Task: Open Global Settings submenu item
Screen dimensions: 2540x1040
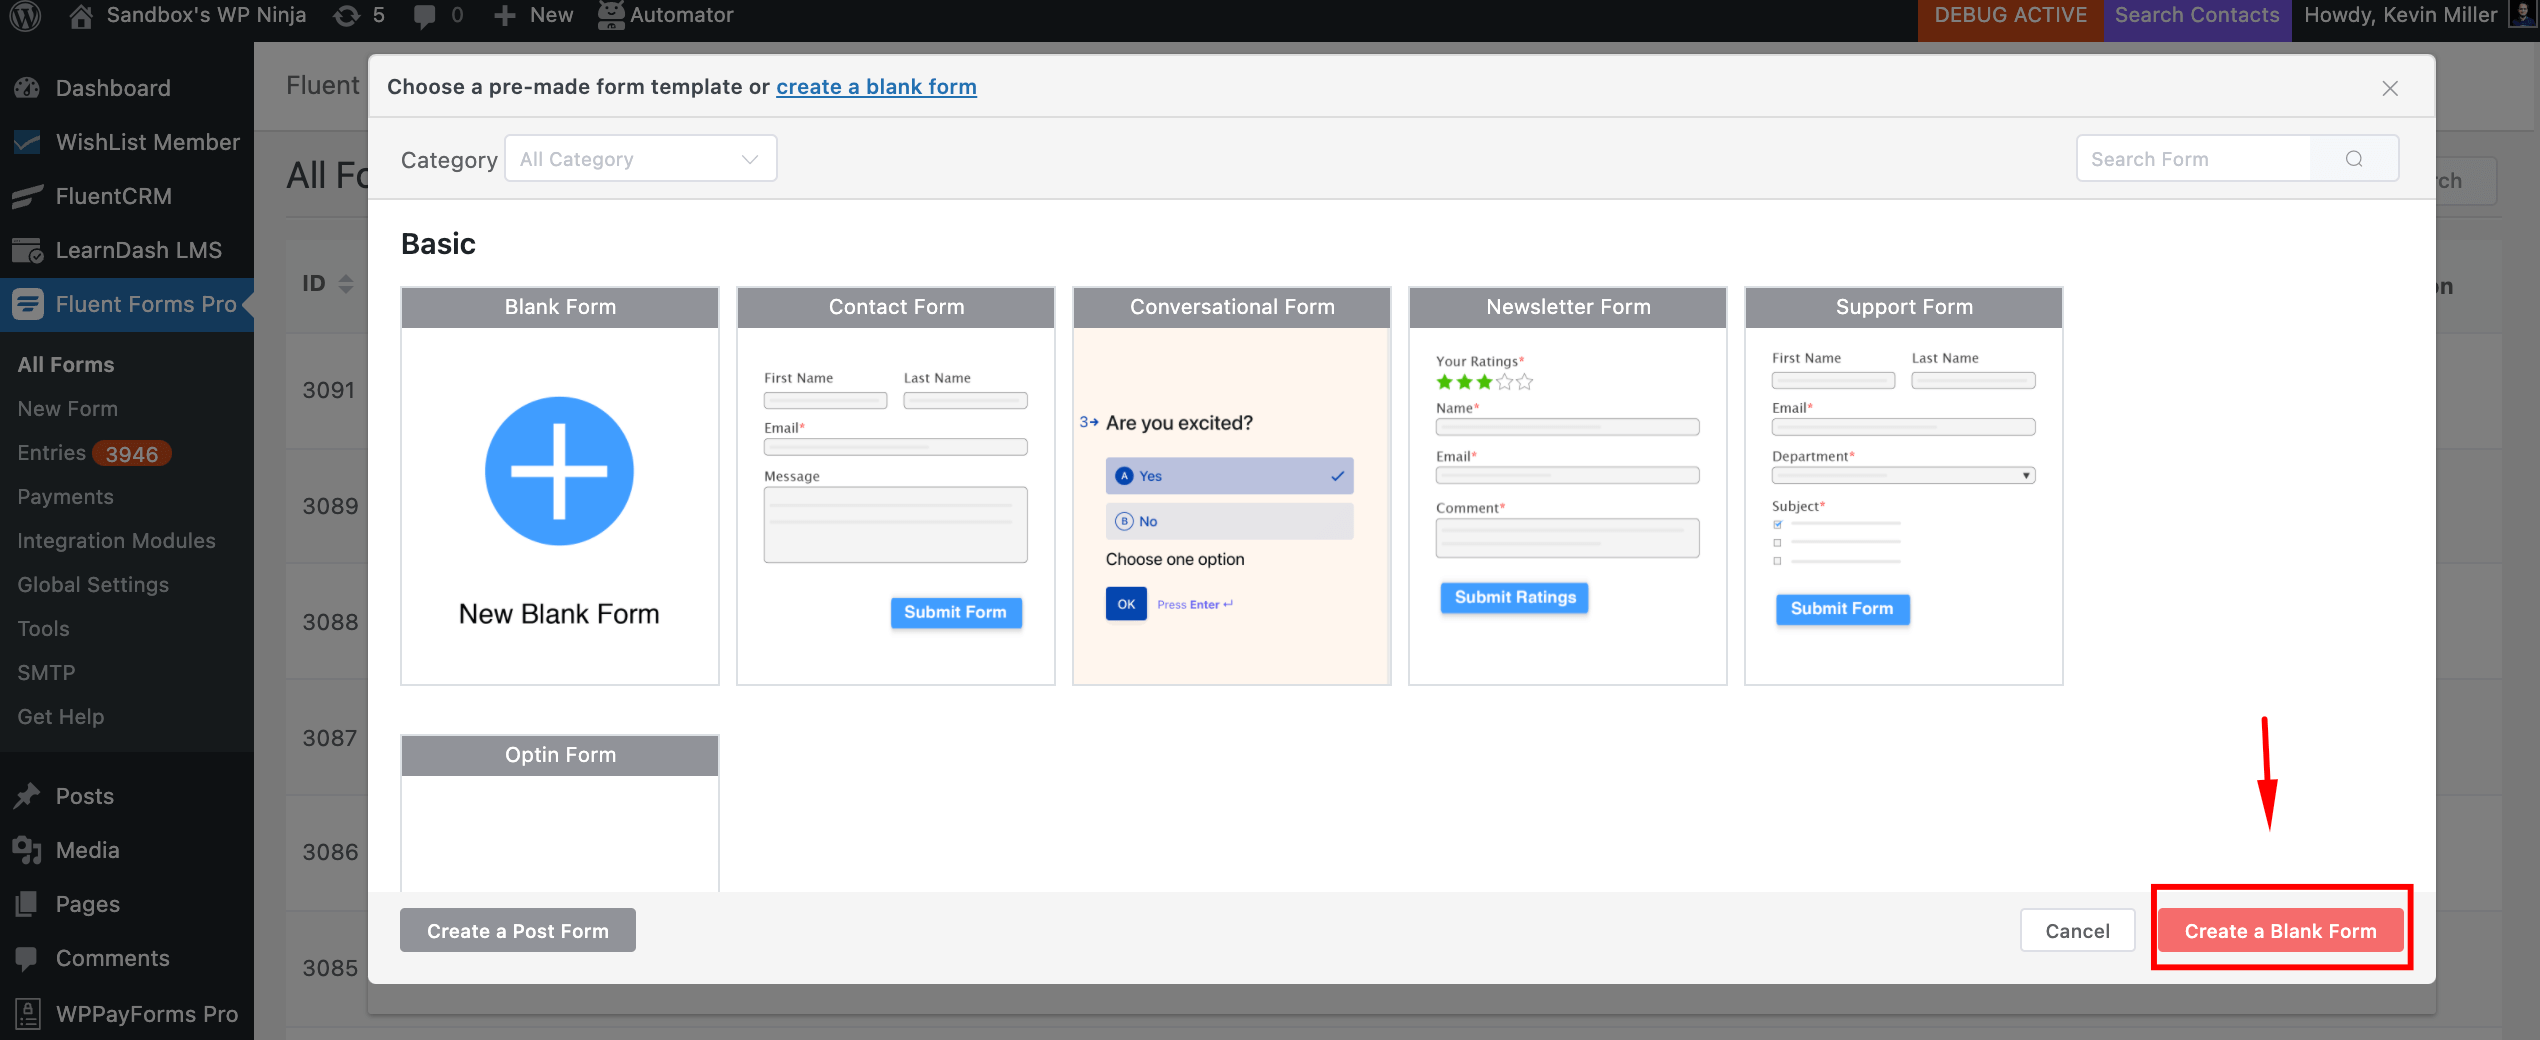Action: 93,585
